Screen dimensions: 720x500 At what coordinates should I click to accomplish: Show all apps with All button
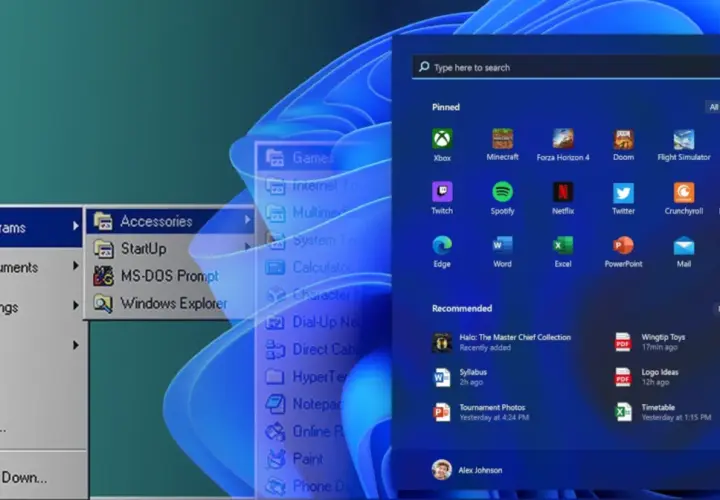point(713,107)
